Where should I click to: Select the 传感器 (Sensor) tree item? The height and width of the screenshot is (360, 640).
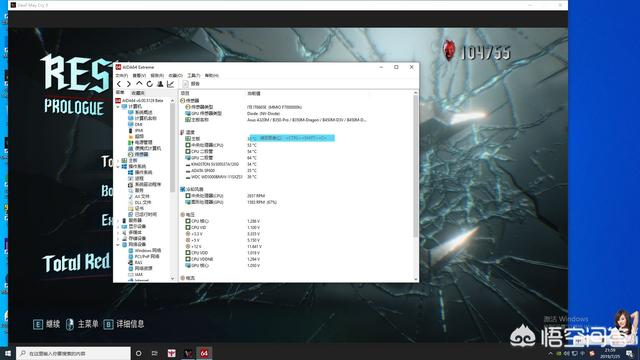tap(141, 154)
